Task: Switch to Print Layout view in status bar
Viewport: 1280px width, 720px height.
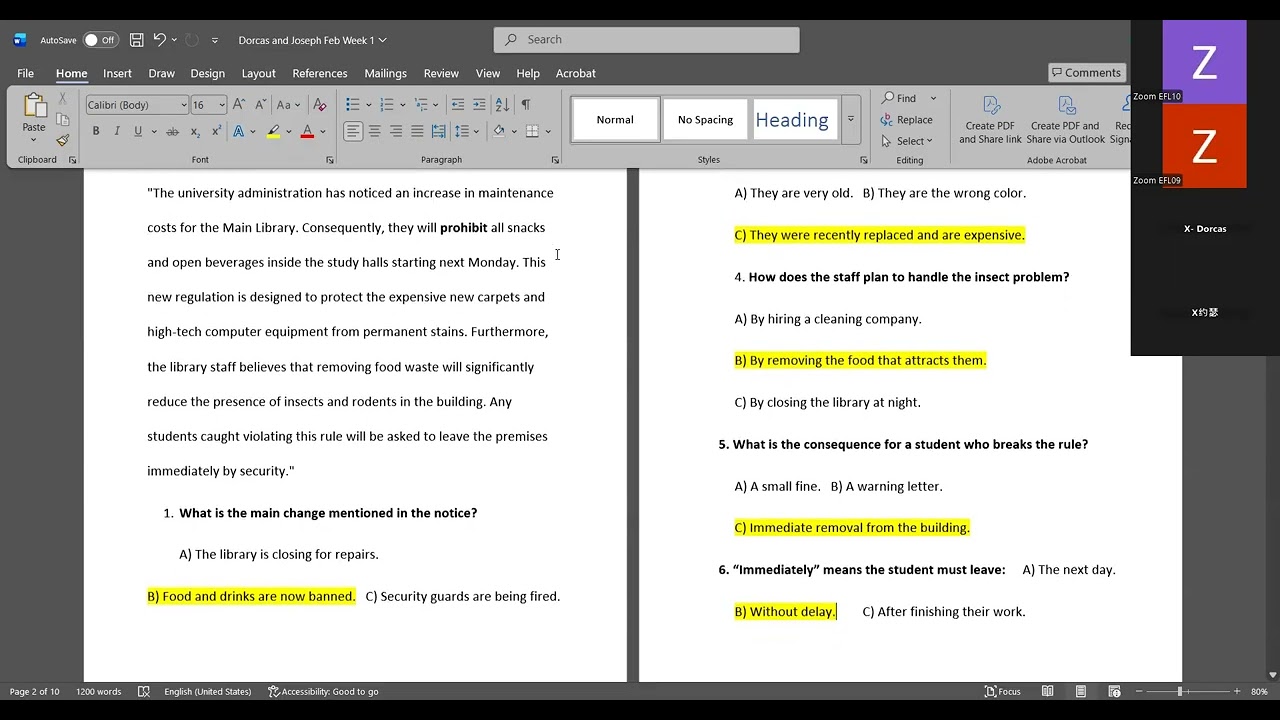Action: click(x=1081, y=691)
